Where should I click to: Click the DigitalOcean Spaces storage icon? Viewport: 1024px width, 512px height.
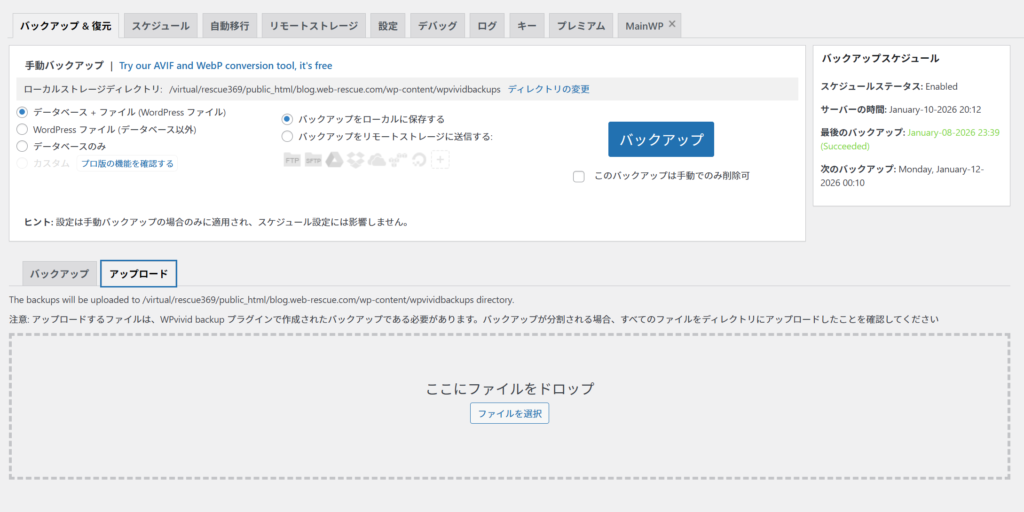point(418,160)
